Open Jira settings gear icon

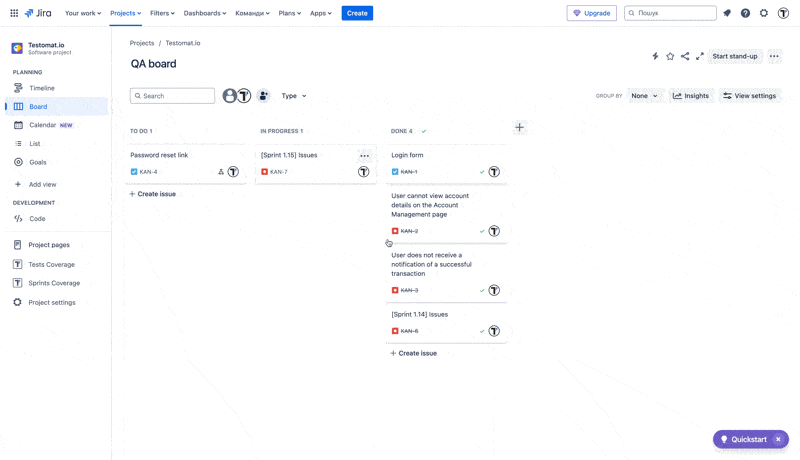click(x=764, y=13)
